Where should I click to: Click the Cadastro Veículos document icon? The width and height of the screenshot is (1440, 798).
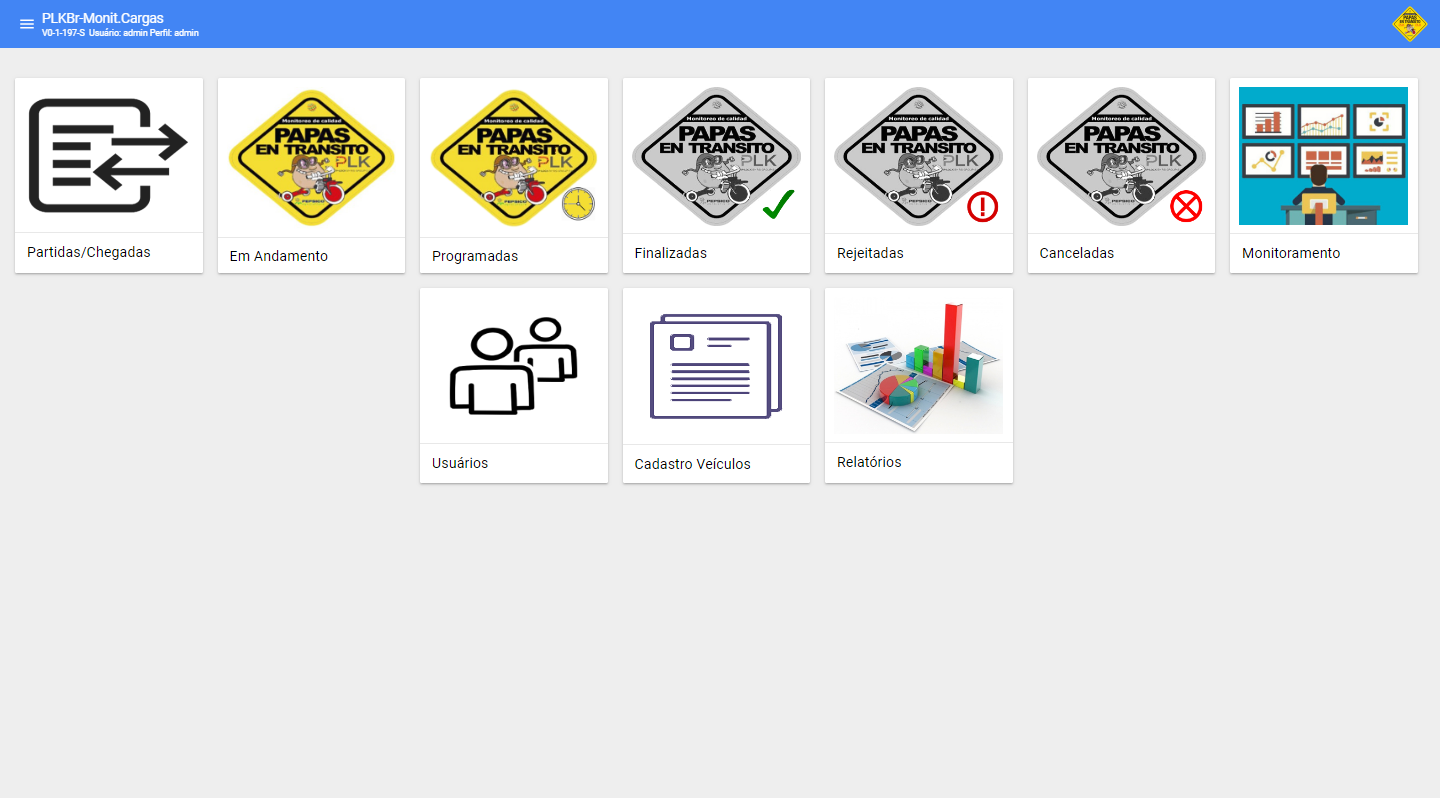pos(716,366)
